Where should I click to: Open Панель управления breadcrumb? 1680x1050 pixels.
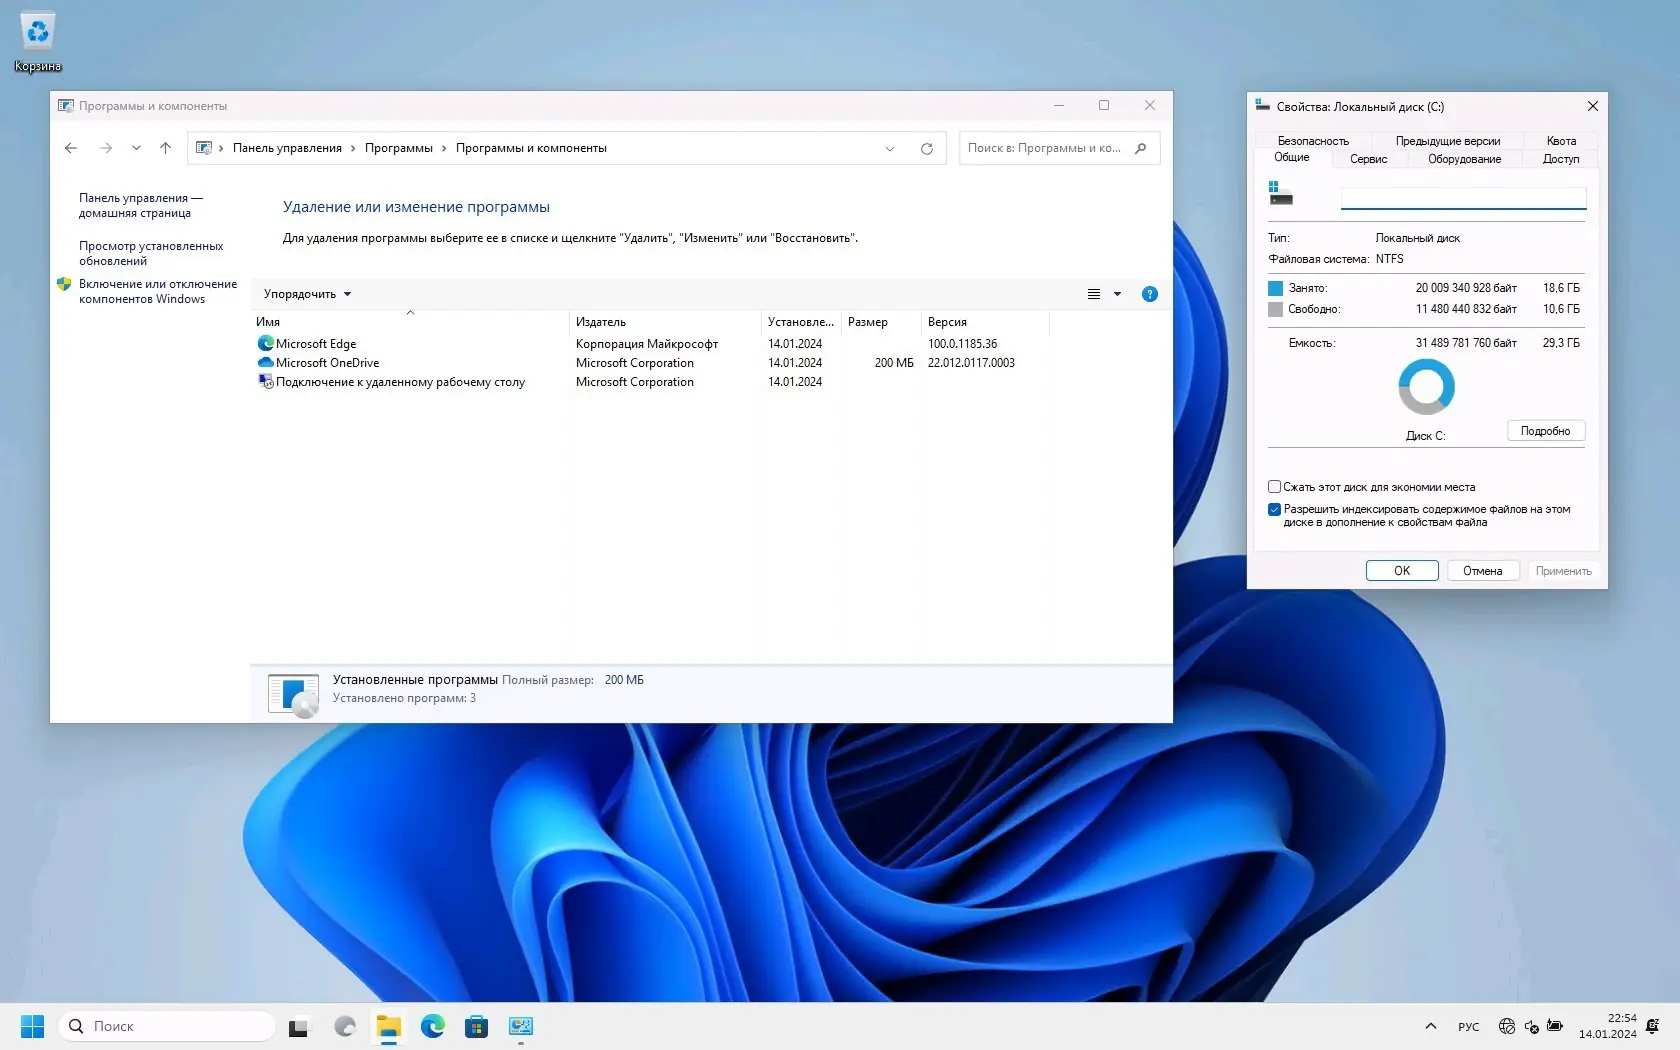coord(287,148)
